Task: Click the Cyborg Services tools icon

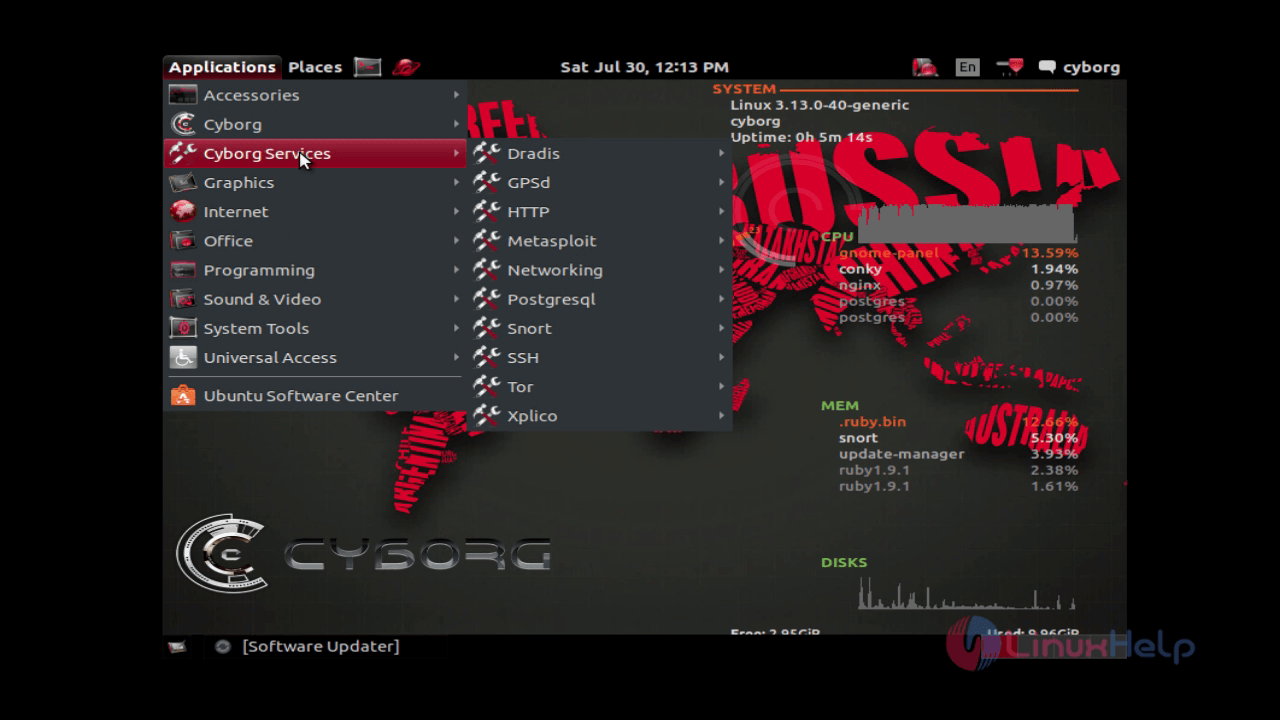Action: point(183,153)
